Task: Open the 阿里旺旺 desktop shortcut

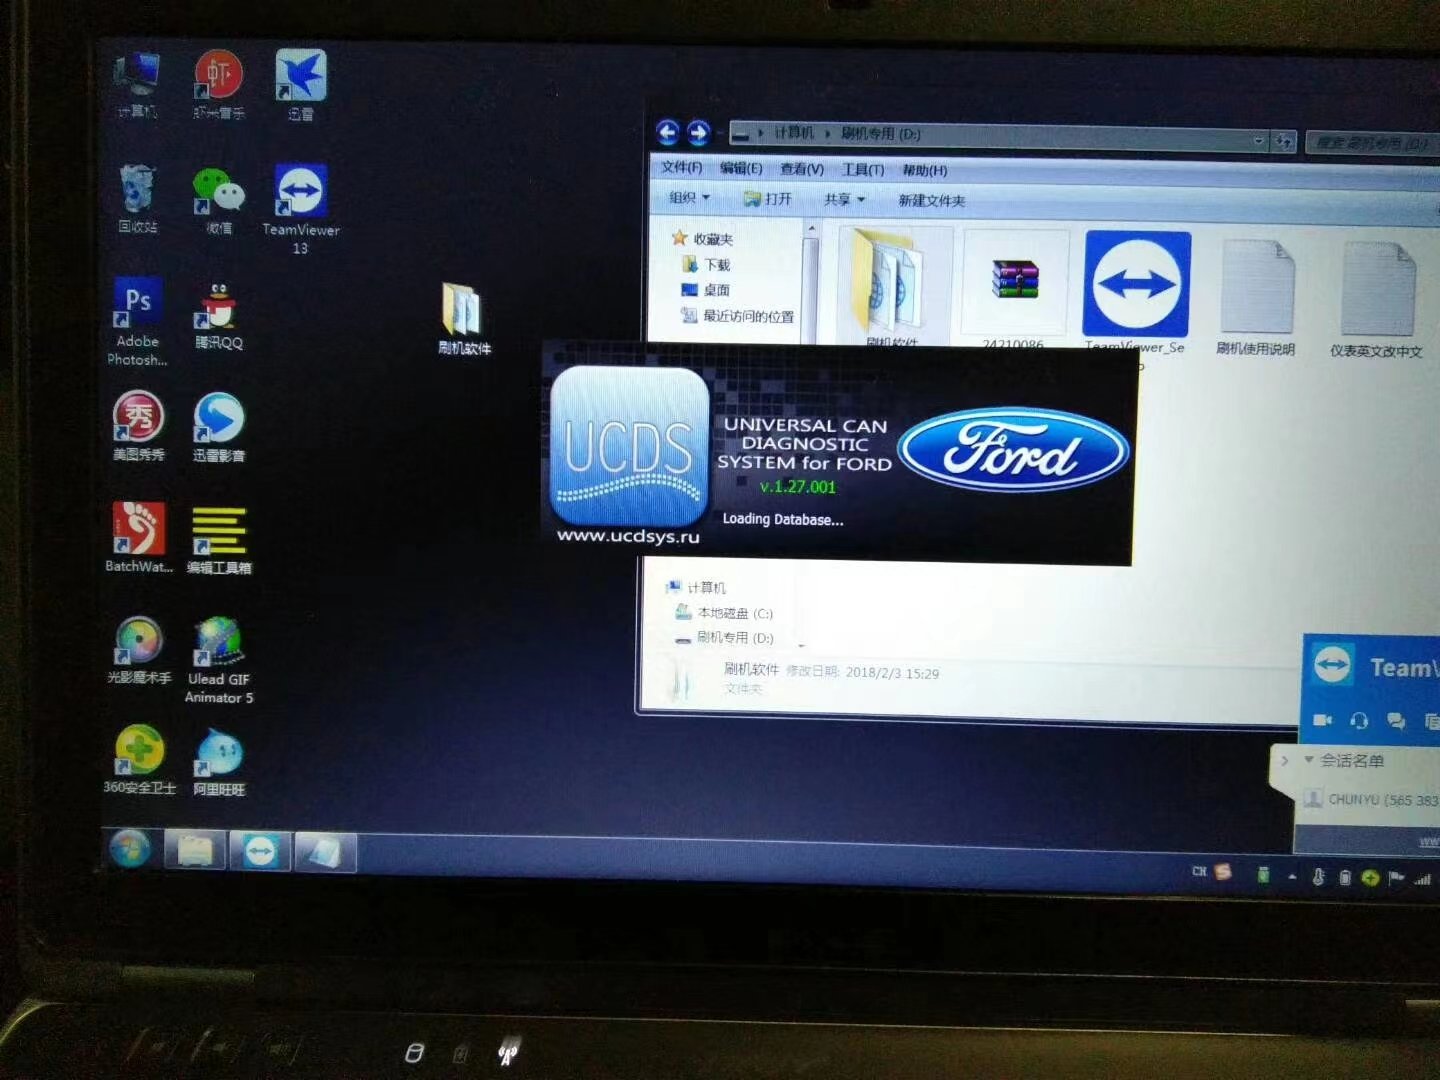Action: (219, 762)
